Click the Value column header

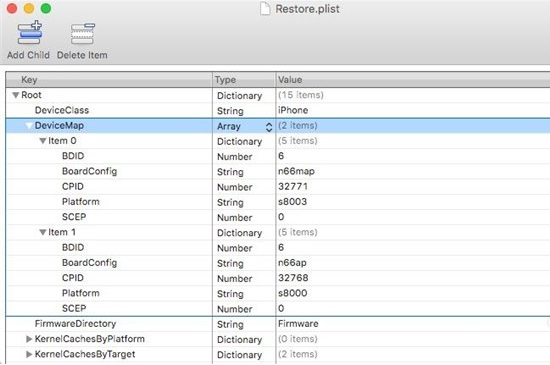413,80
